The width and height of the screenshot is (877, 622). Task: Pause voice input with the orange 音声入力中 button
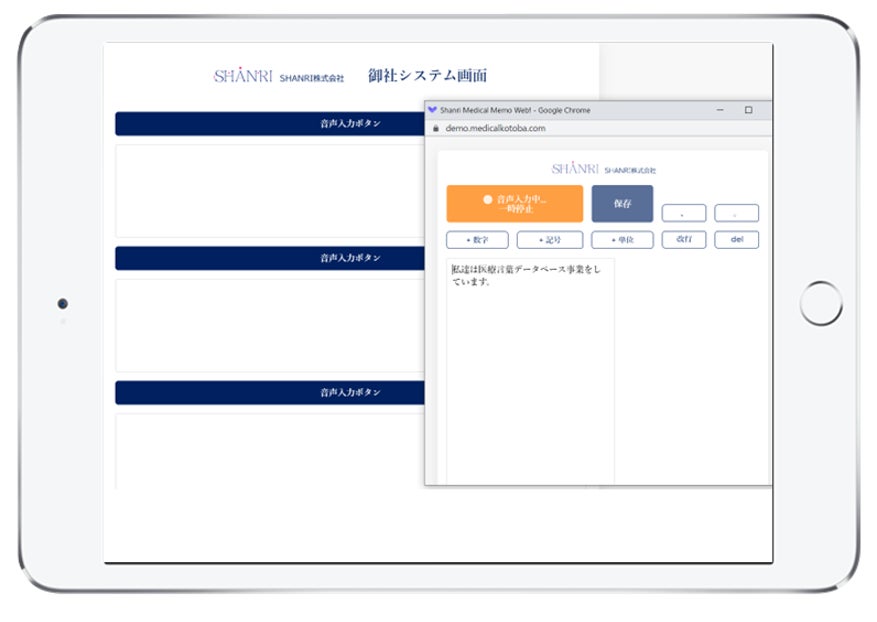(x=515, y=204)
